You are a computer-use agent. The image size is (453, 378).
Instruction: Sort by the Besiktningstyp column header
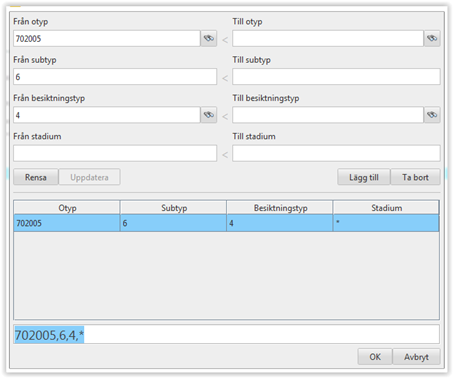(x=280, y=208)
